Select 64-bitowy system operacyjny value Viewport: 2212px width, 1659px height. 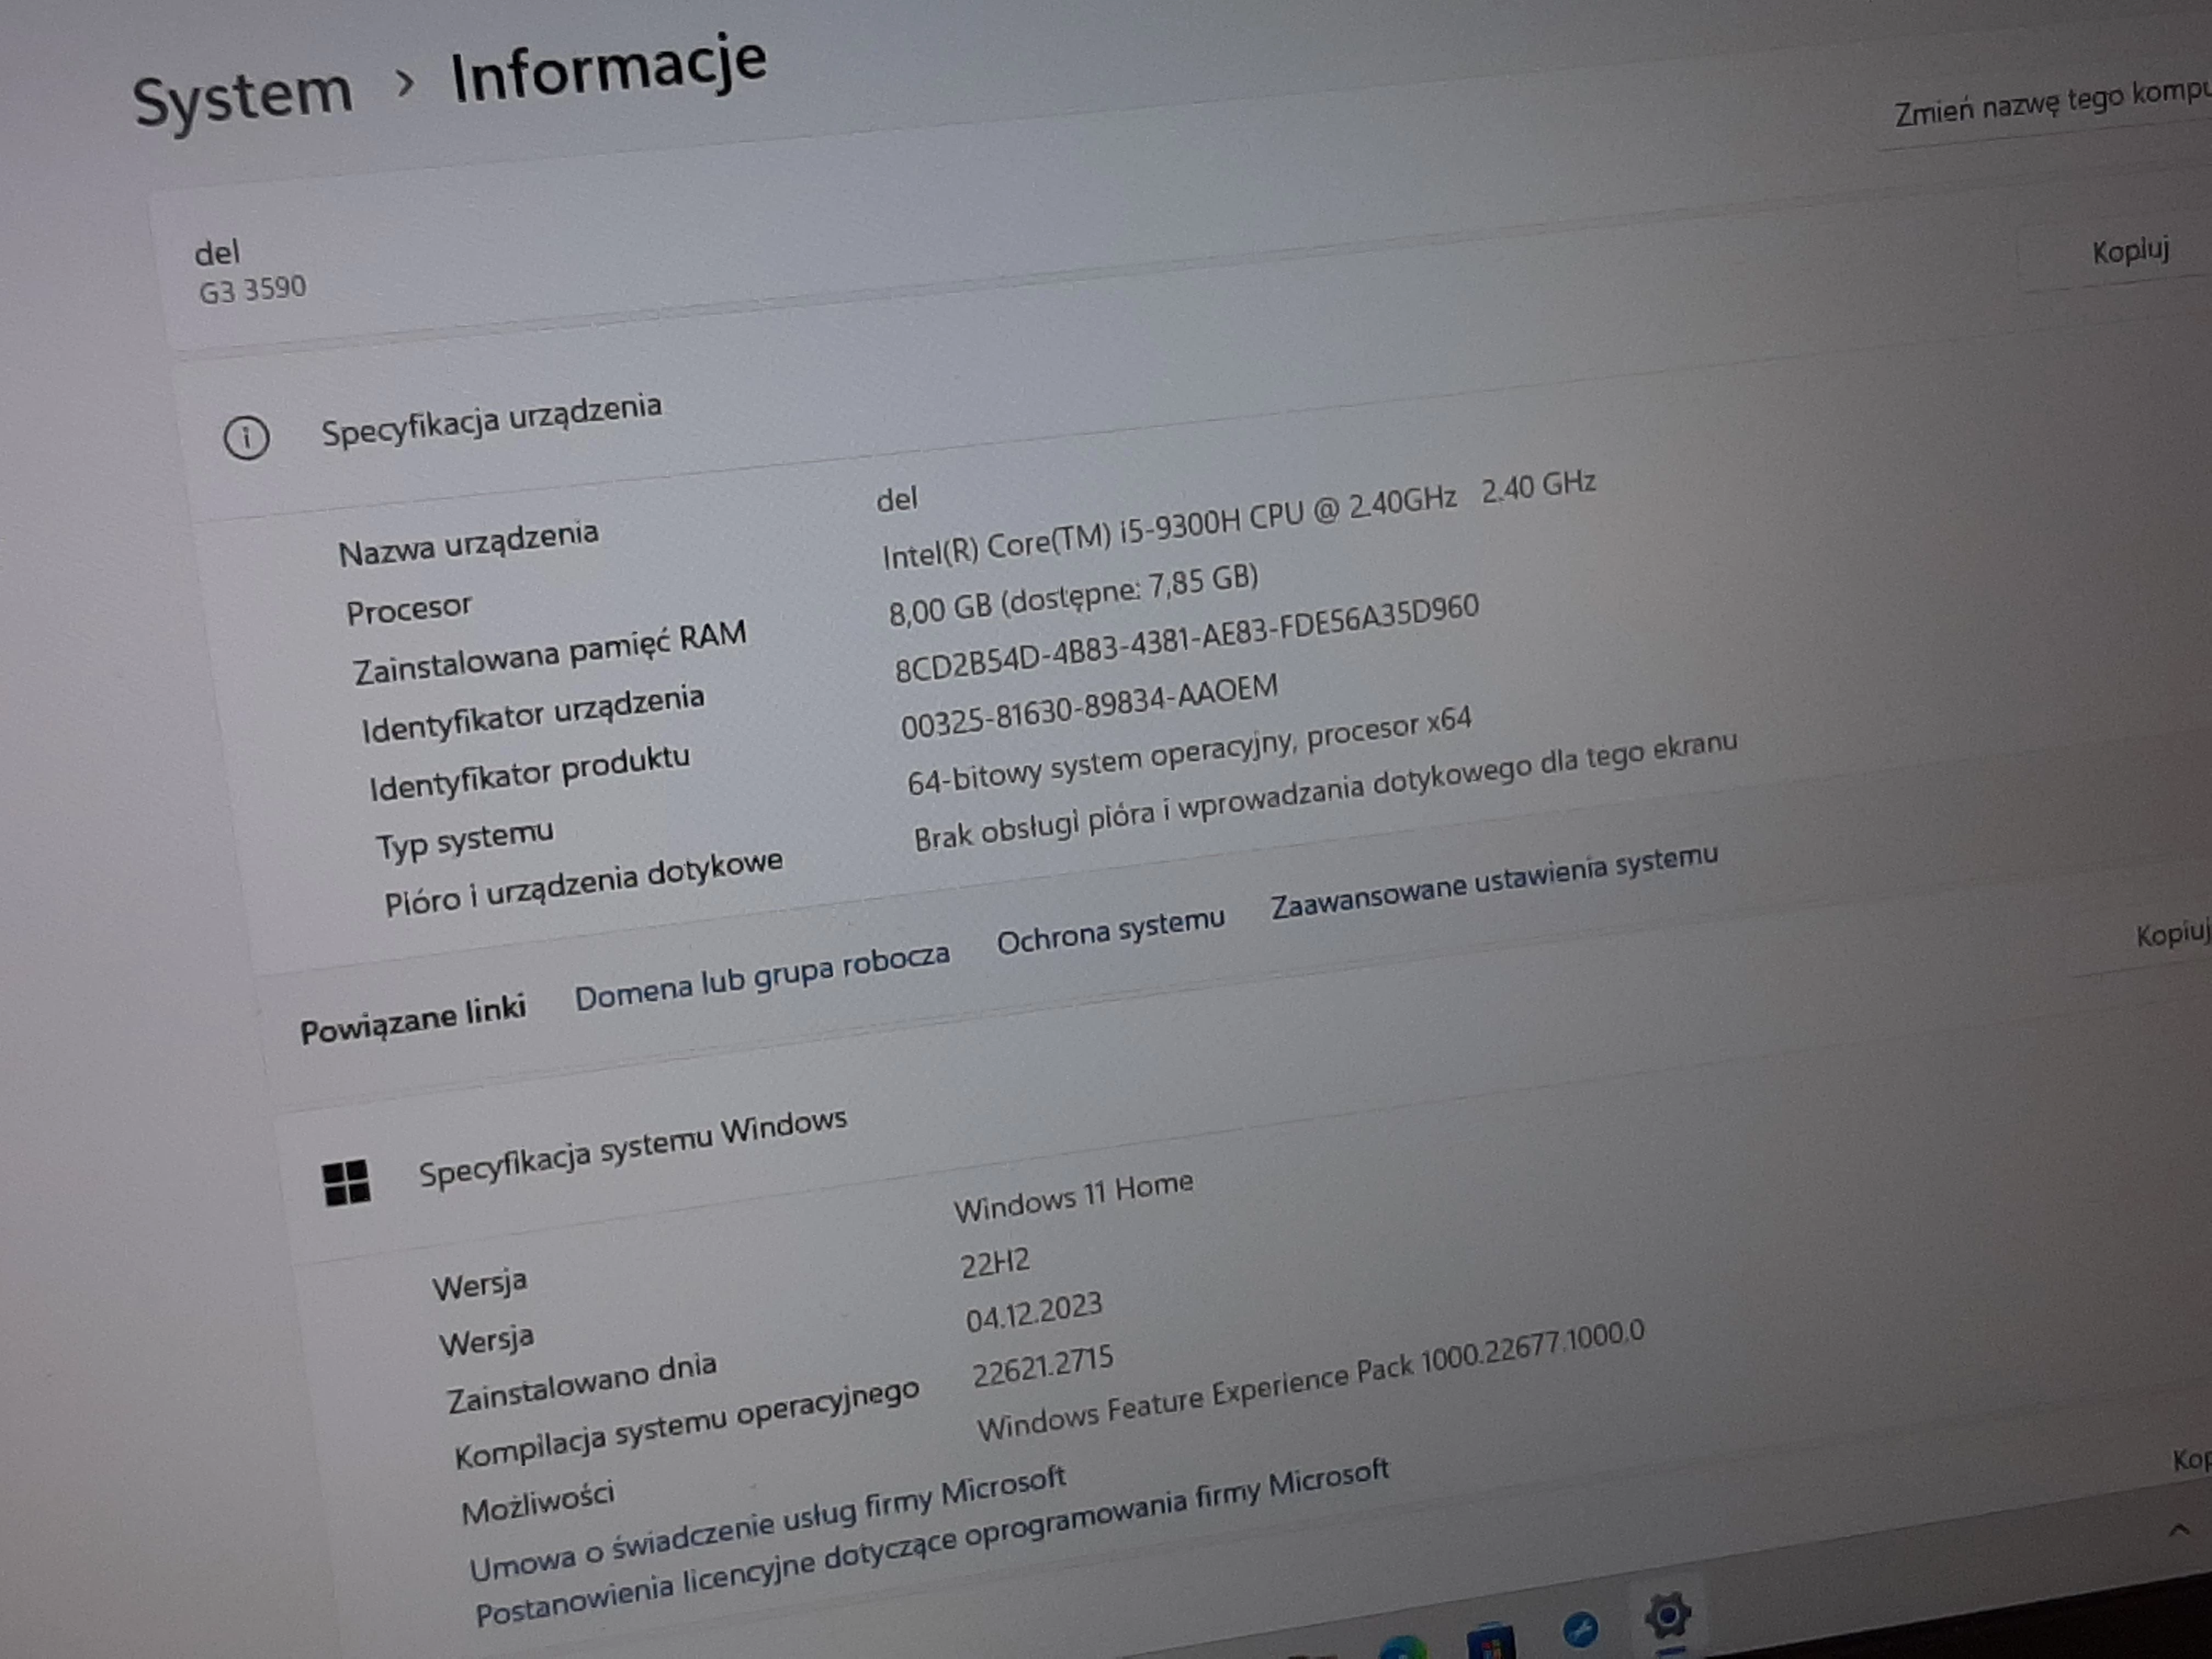(1189, 751)
